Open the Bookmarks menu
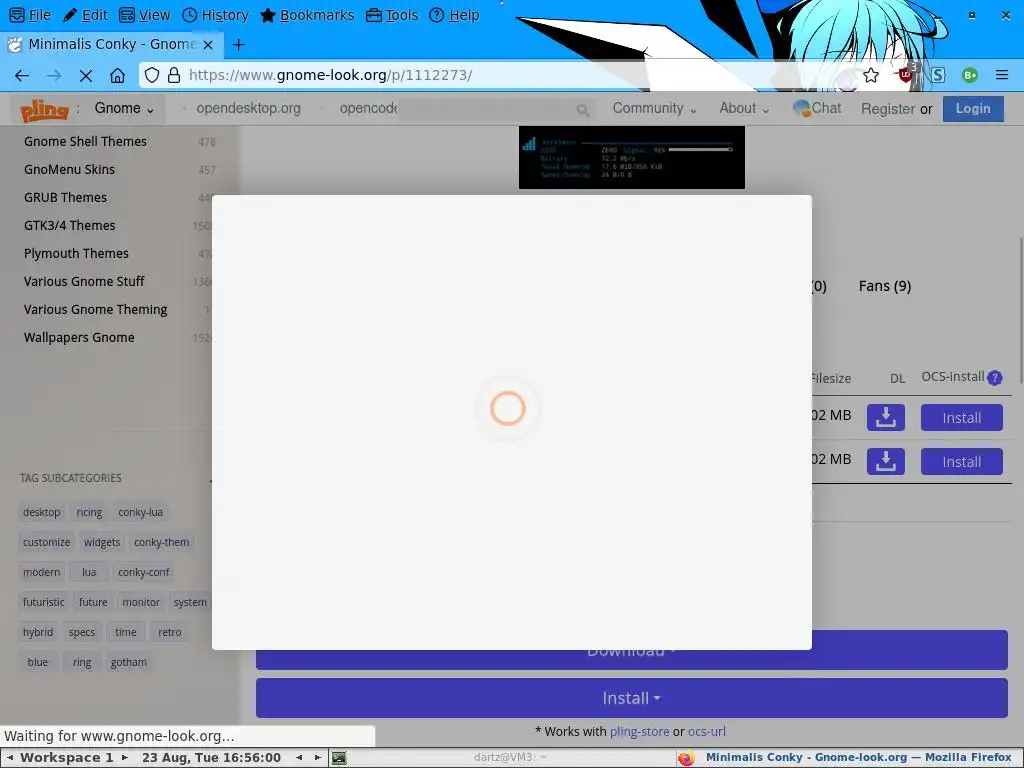 307,15
